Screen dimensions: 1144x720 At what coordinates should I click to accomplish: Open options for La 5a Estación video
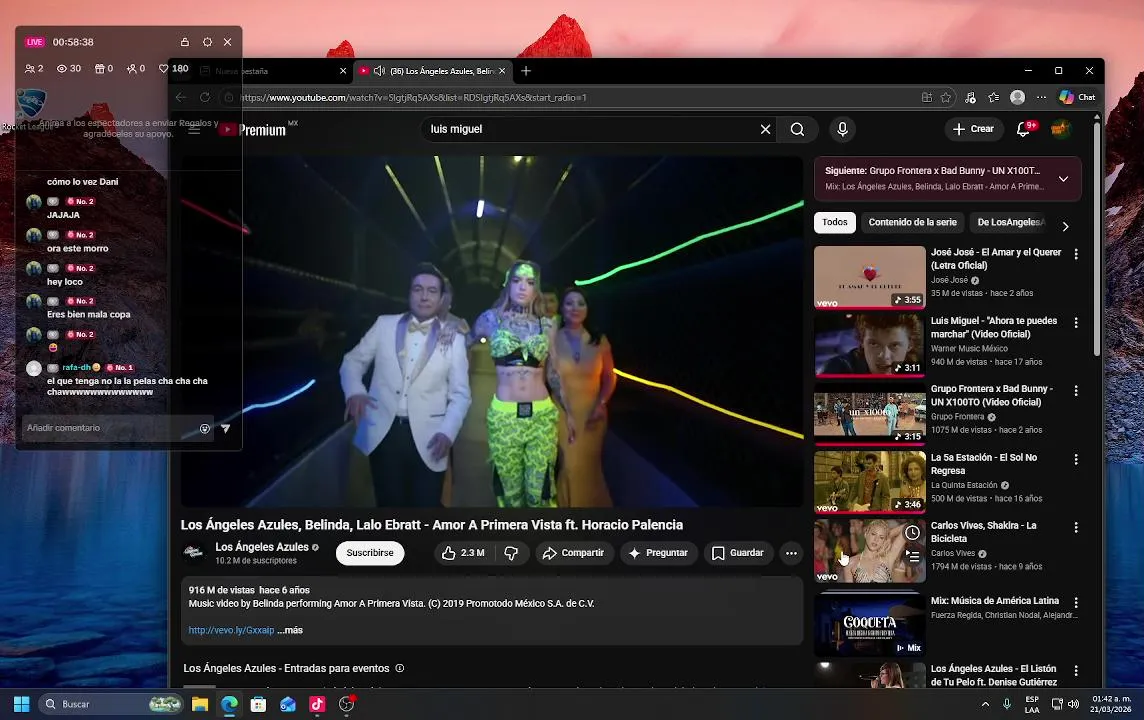pos(1075,460)
